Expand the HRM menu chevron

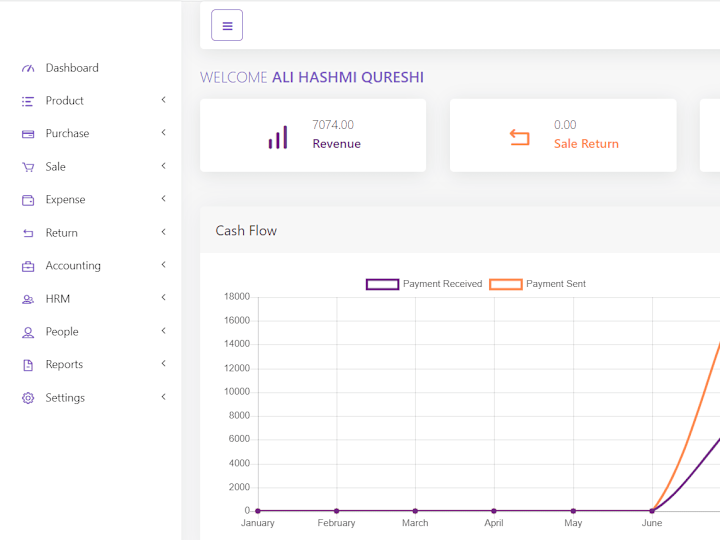163,298
